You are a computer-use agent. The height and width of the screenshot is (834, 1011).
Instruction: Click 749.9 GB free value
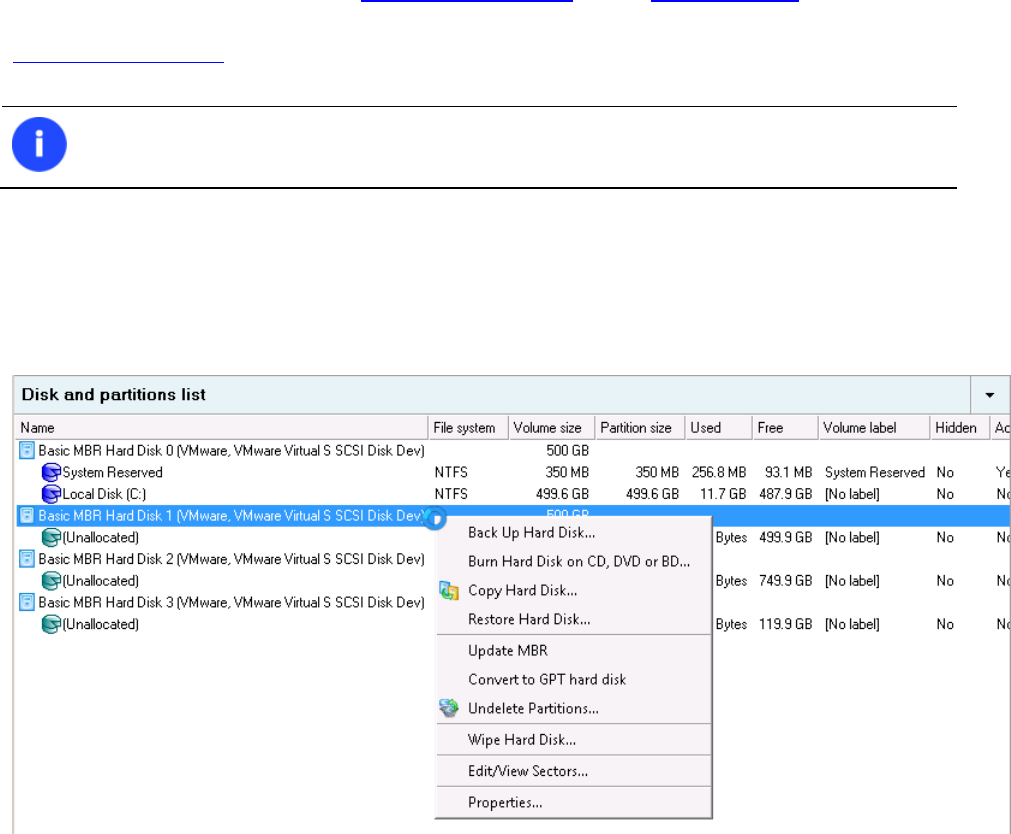pos(785,581)
